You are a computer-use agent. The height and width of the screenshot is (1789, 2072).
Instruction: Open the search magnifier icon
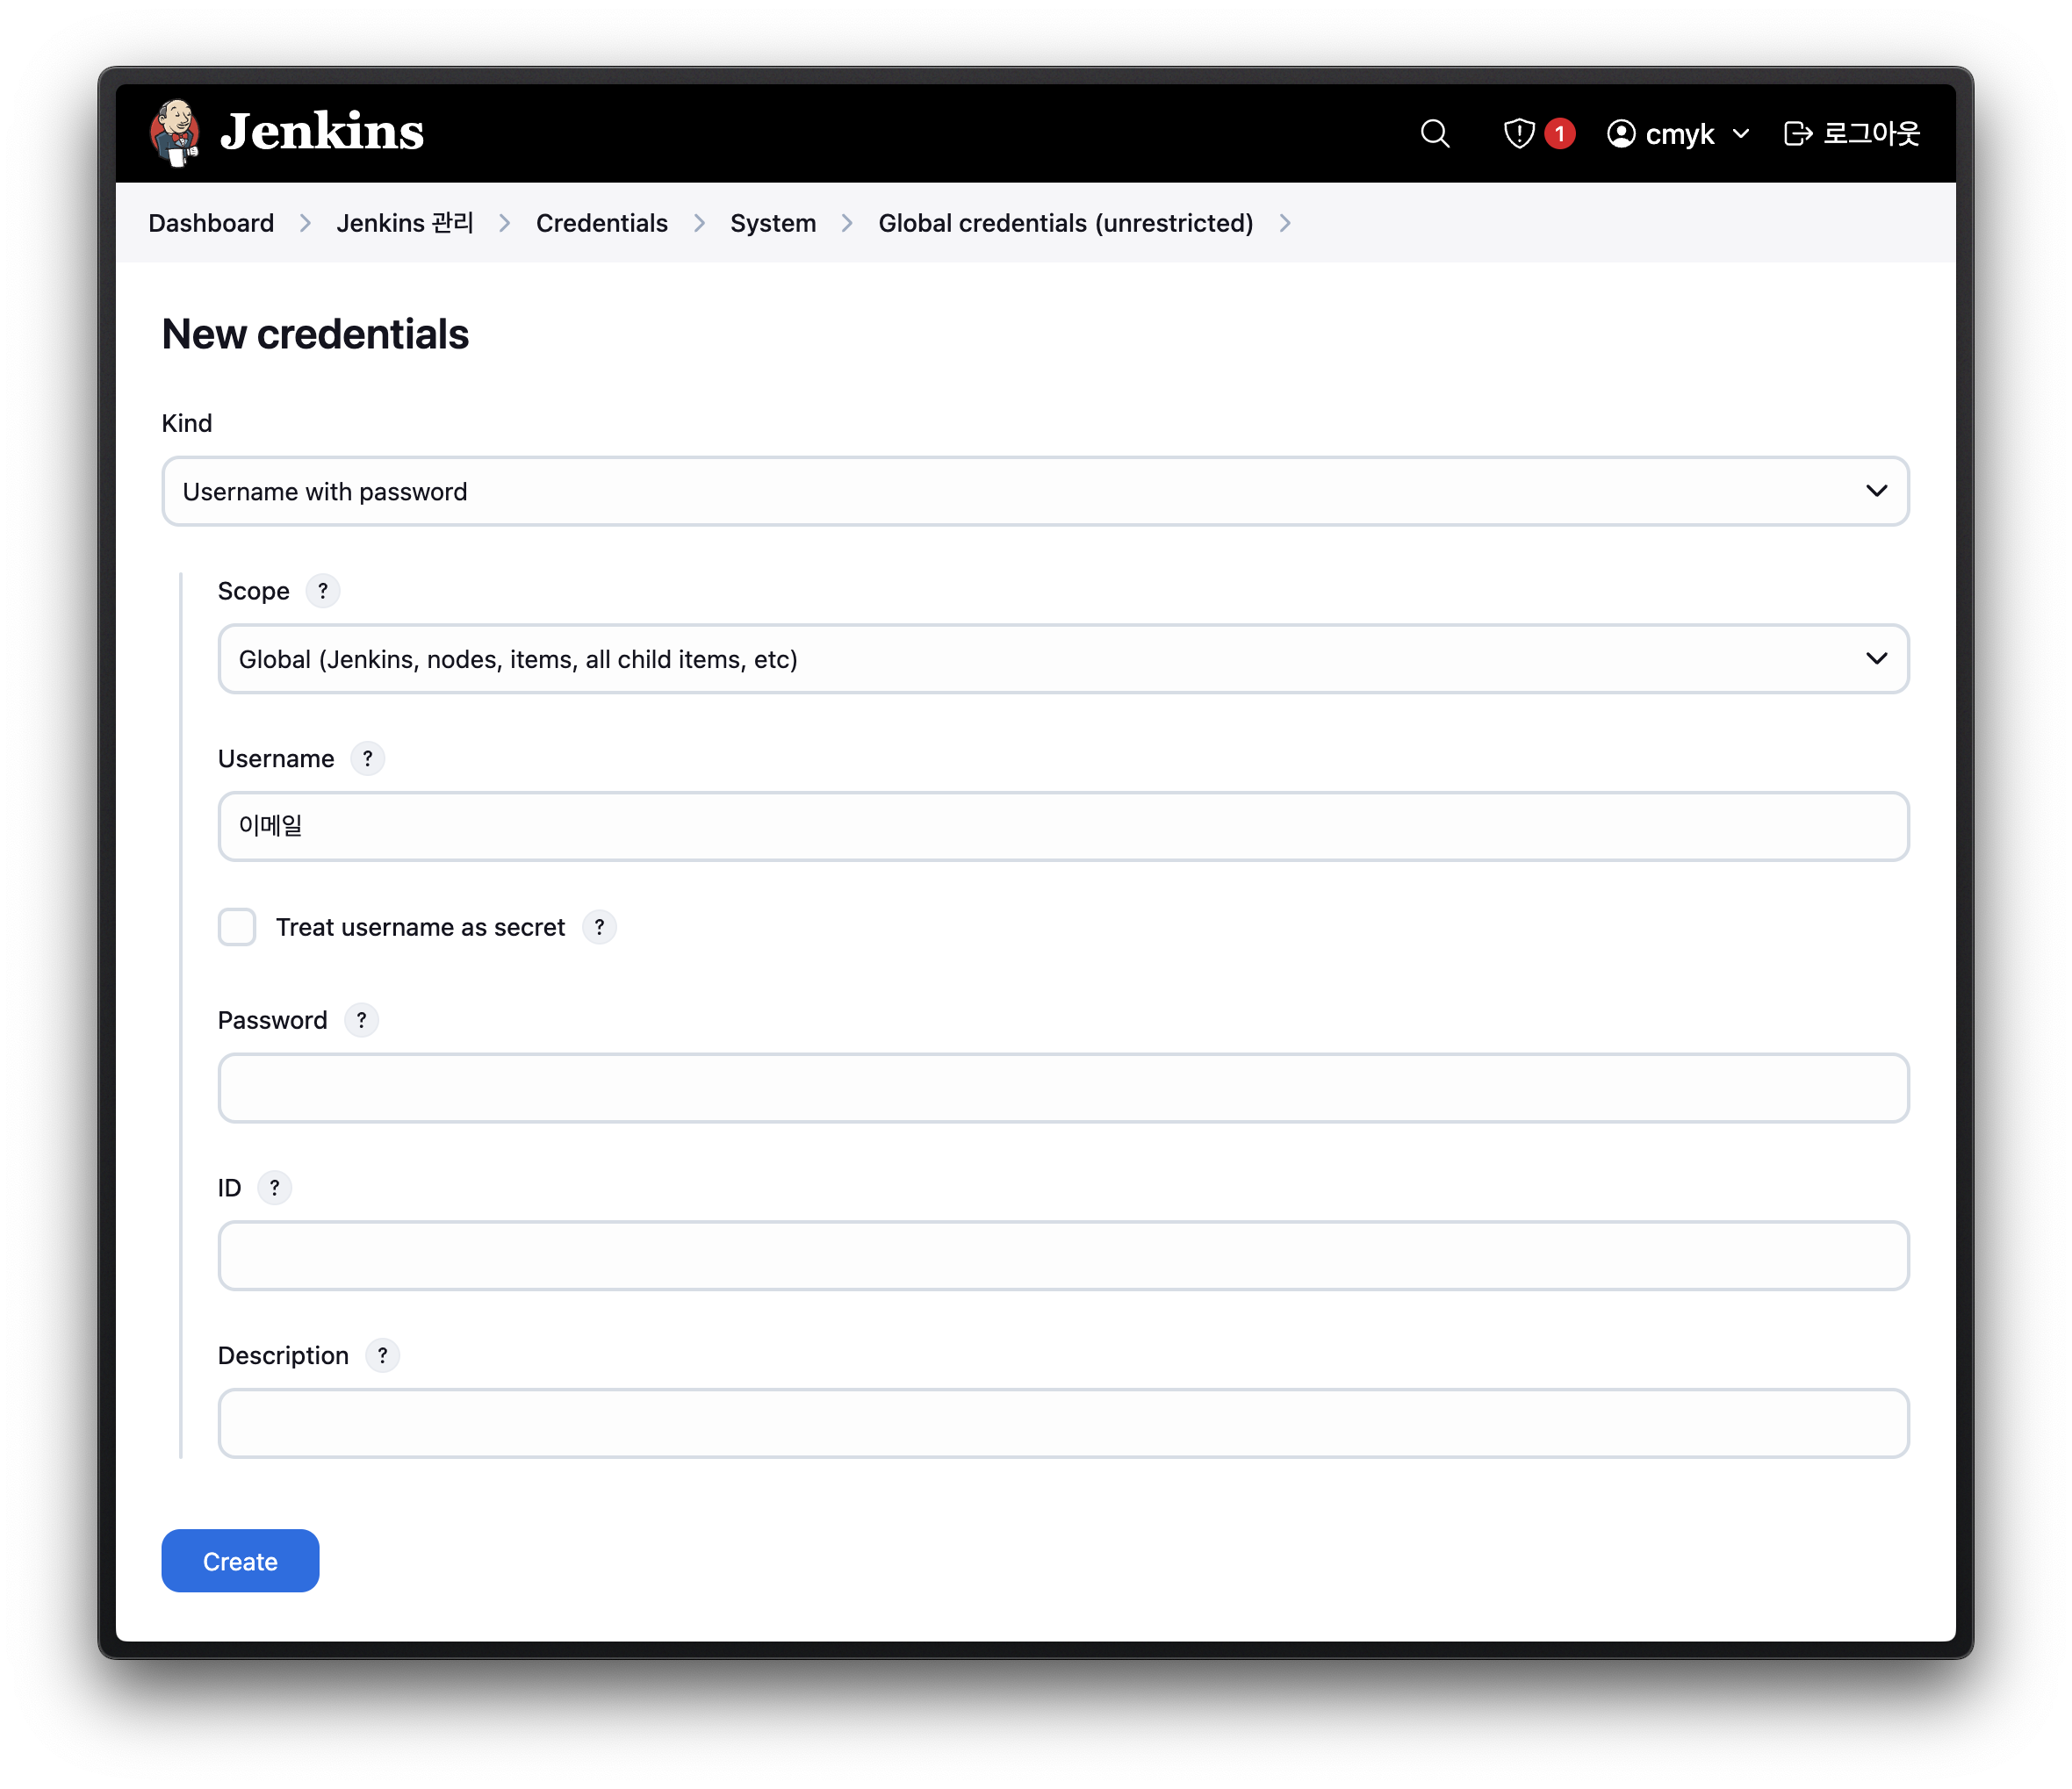point(1435,133)
